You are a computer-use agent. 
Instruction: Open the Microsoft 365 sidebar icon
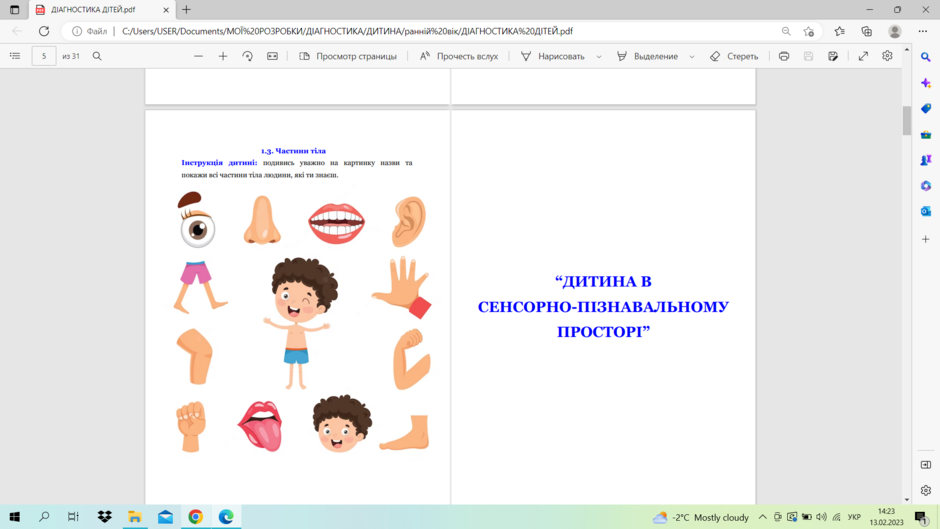[926, 186]
